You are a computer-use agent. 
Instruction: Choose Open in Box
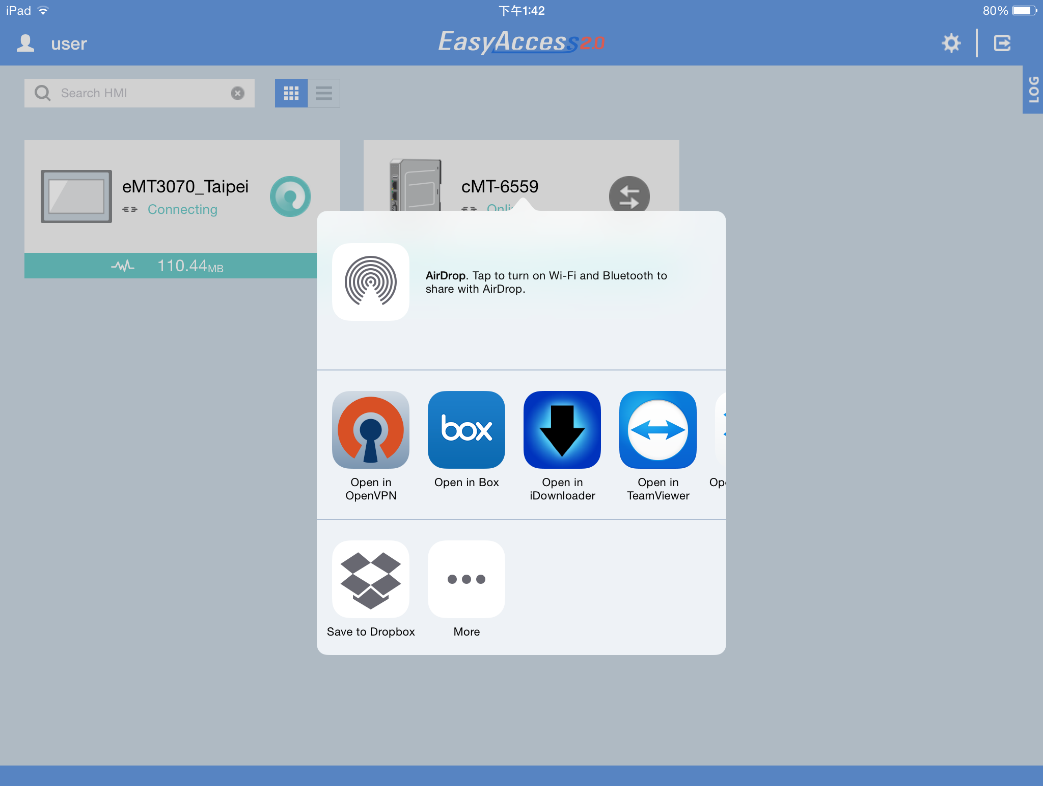[x=466, y=430]
